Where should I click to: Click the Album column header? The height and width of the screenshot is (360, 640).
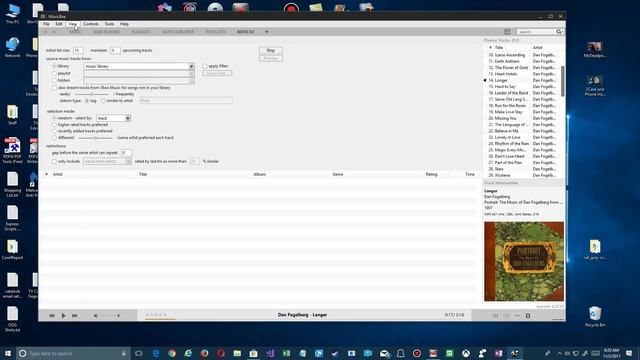260,174
